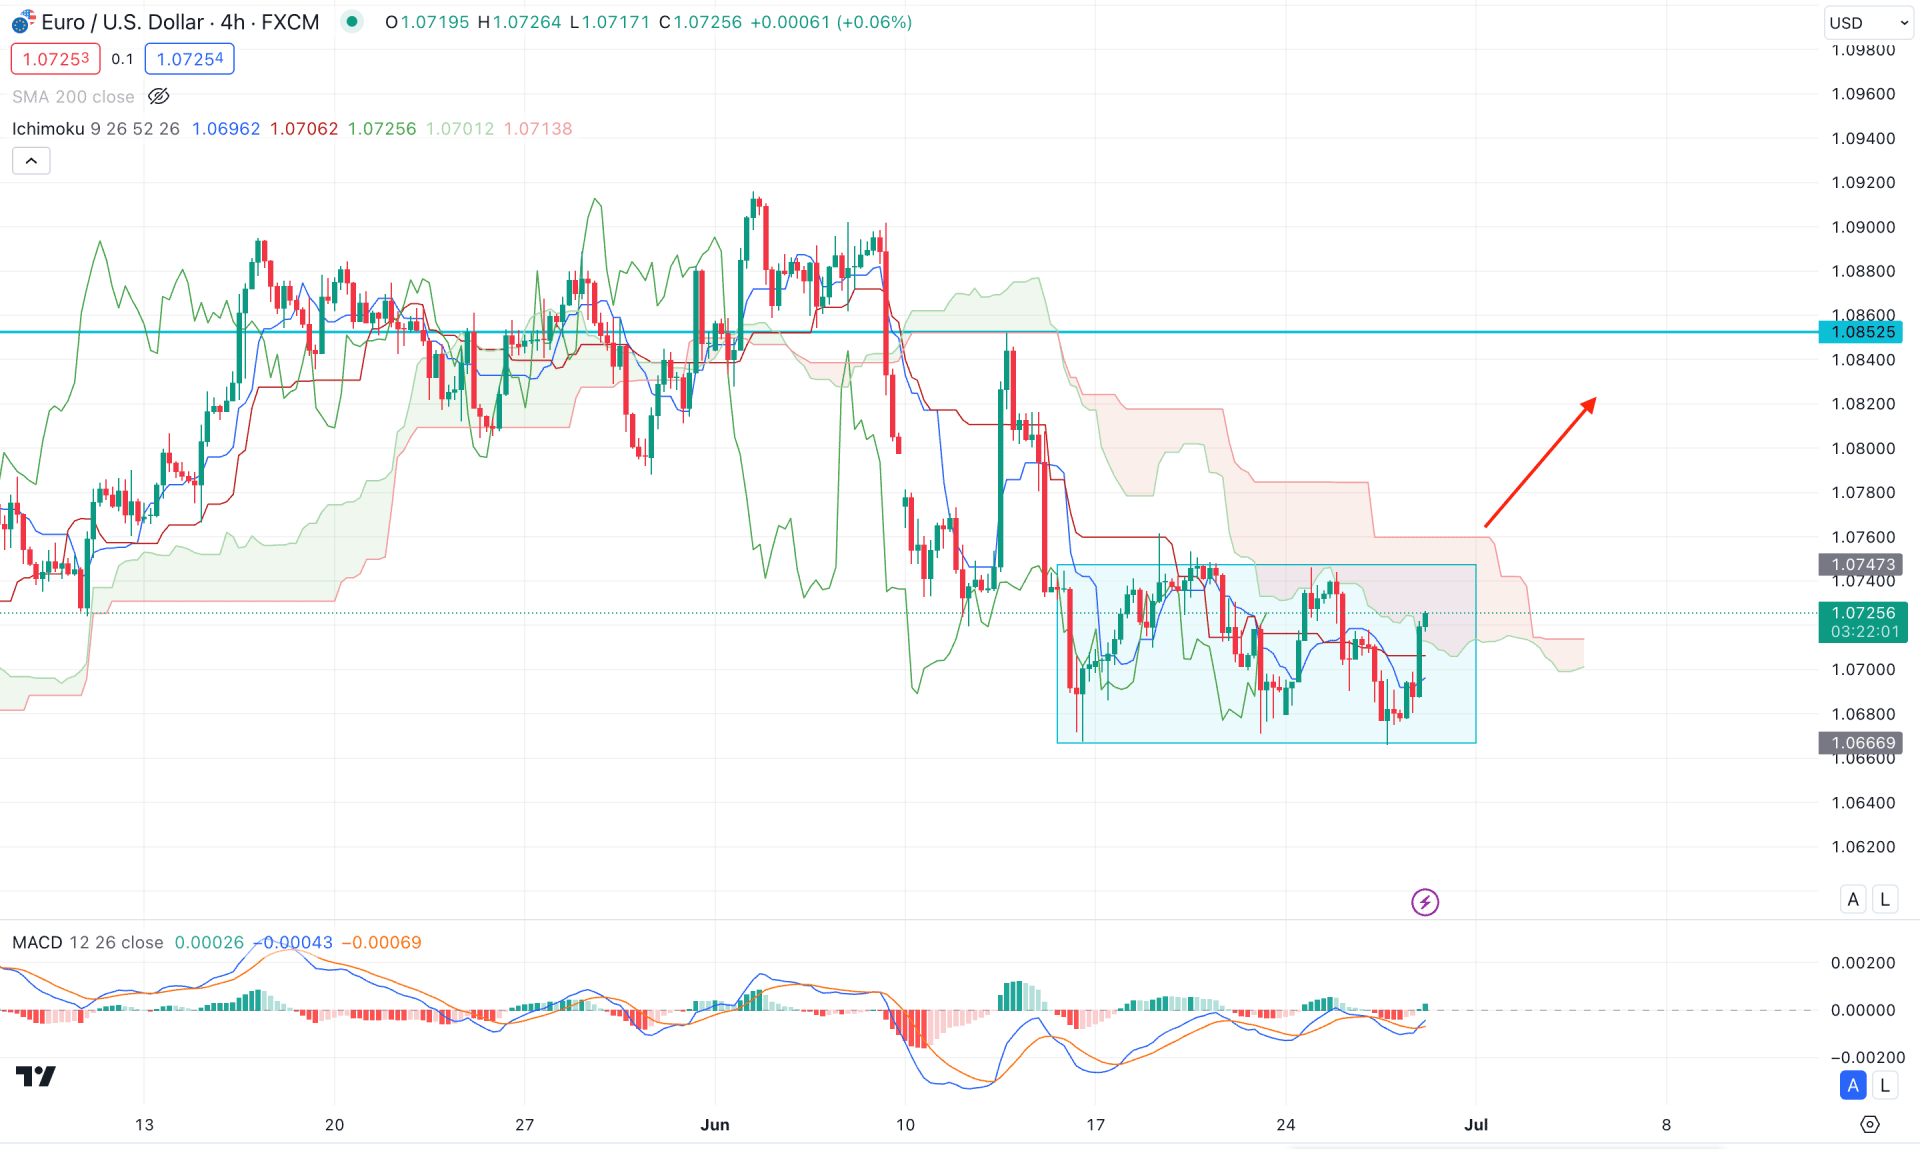Screen dimensions: 1920x1149
Task: Click the 0.1 spread value
Action: [122, 59]
